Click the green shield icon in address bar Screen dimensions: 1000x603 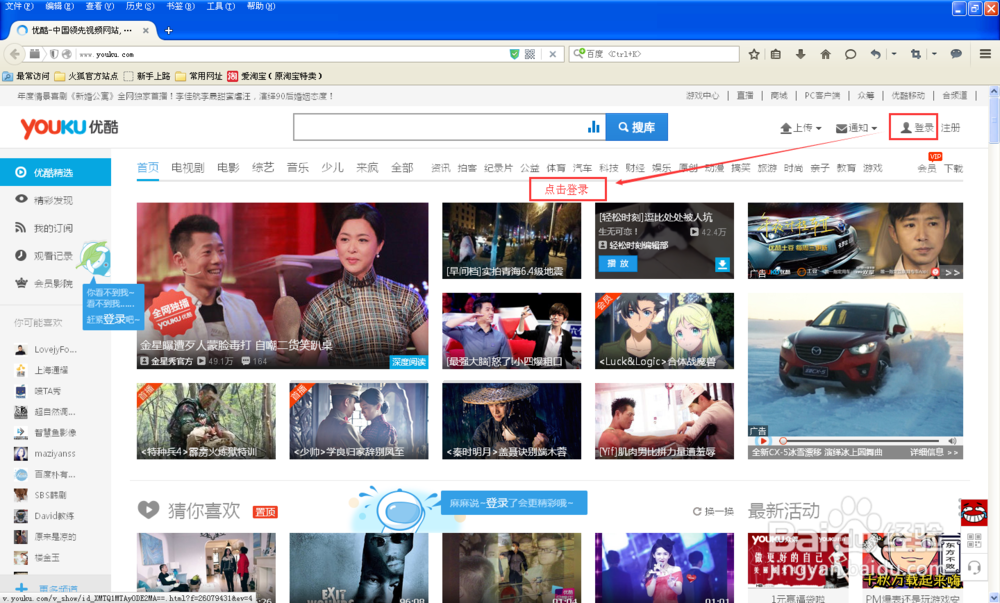[x=514, y=54]
